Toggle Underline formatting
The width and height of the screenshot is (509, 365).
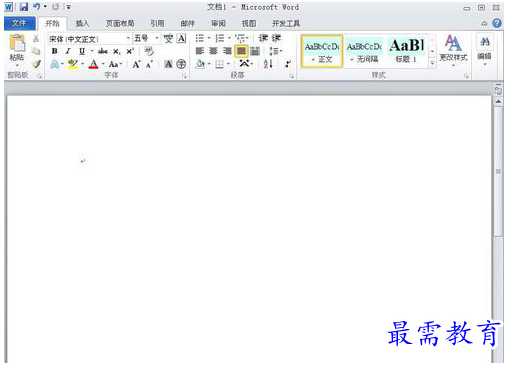(x=82, y=51)
